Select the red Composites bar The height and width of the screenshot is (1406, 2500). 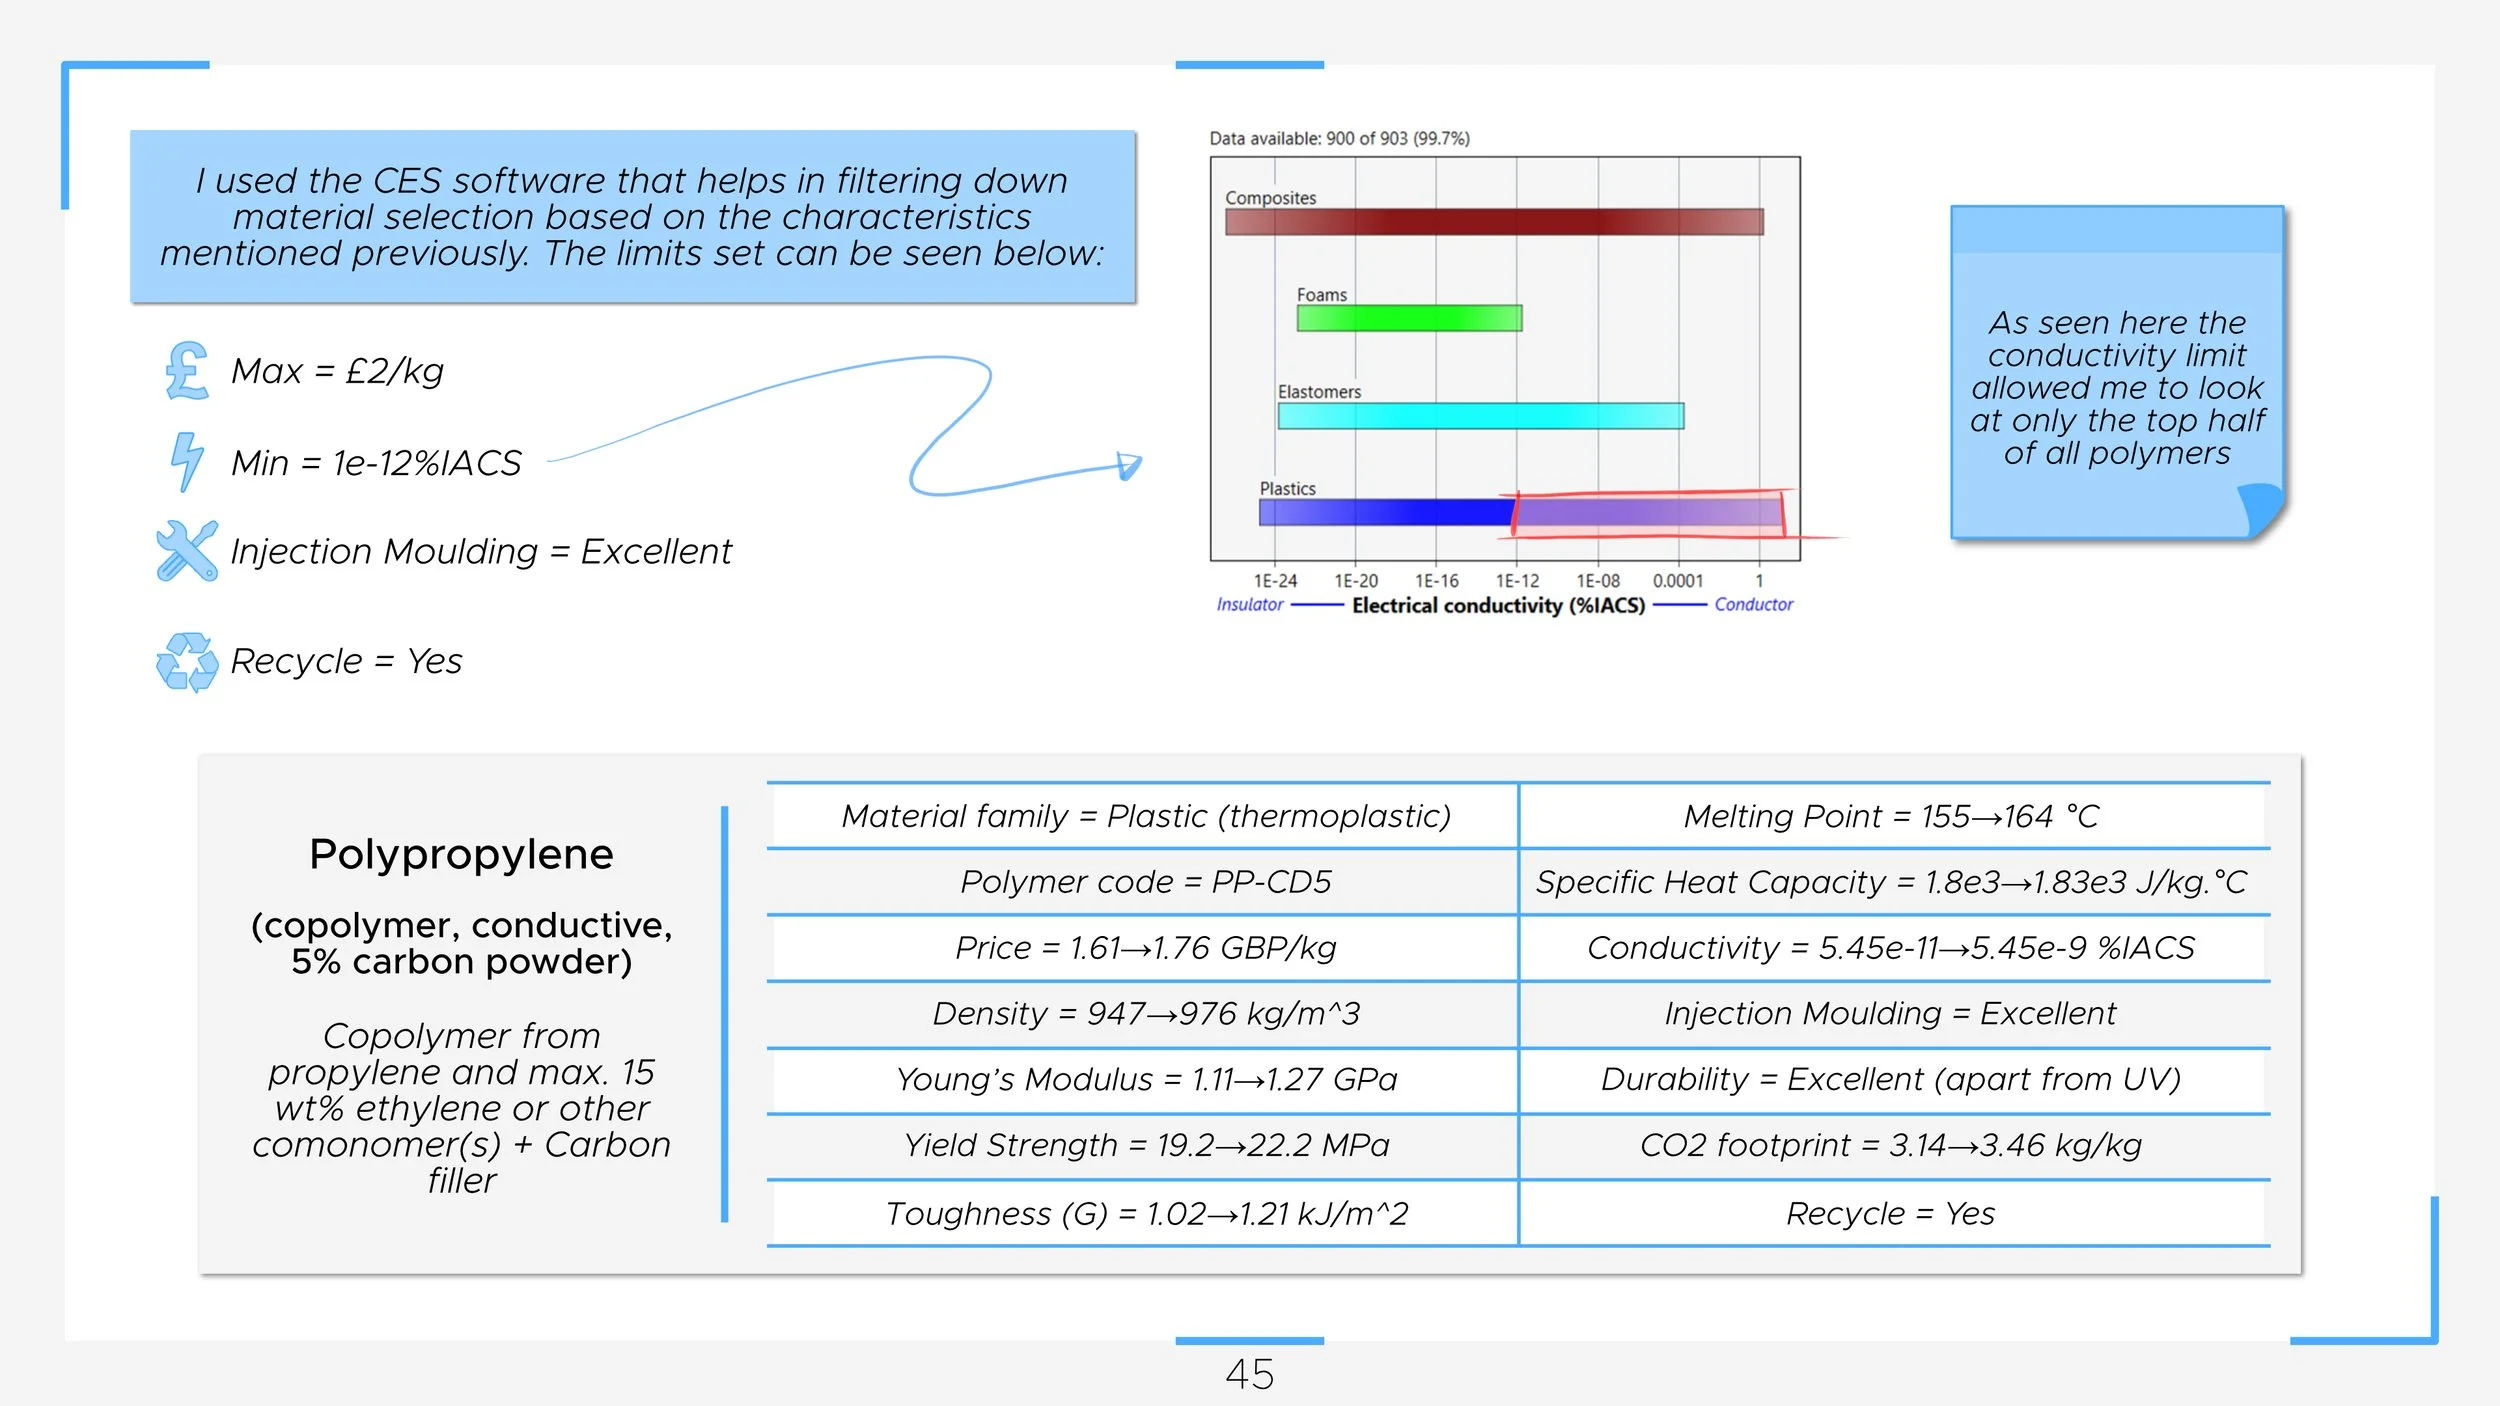coord(1494,222)
